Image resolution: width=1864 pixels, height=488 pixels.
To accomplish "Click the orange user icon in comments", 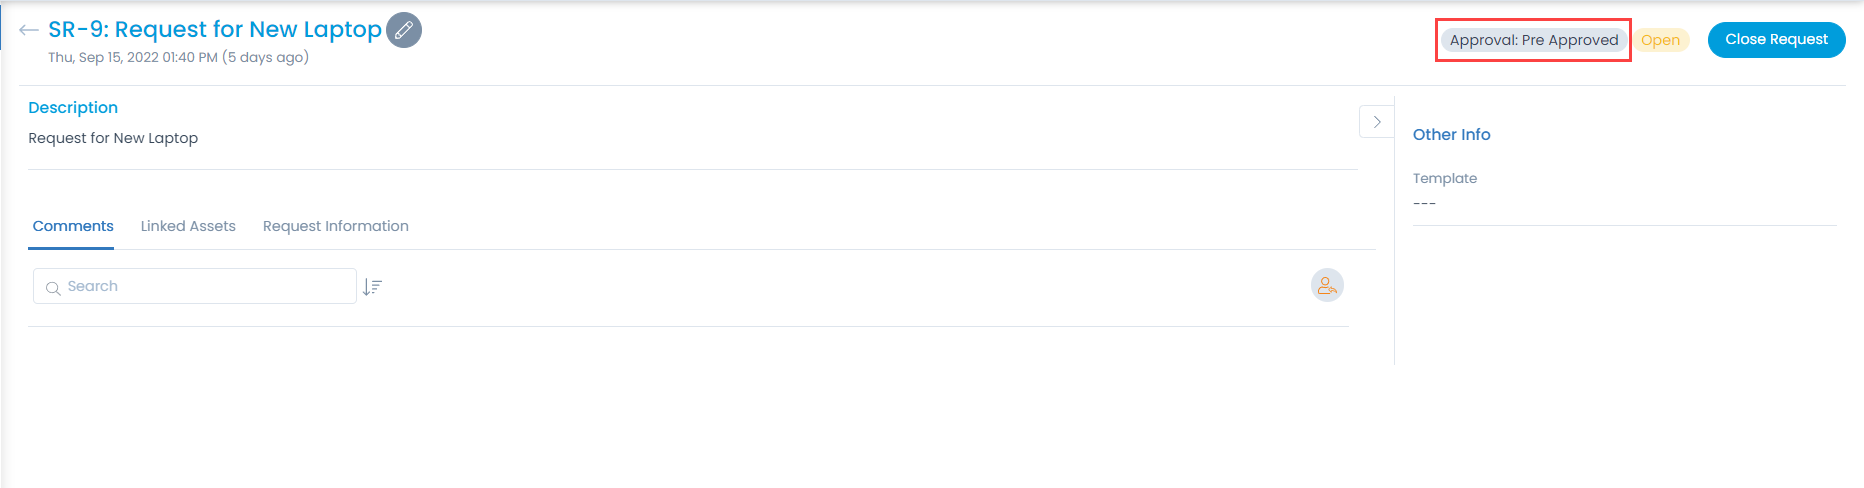I will 1327,286.
